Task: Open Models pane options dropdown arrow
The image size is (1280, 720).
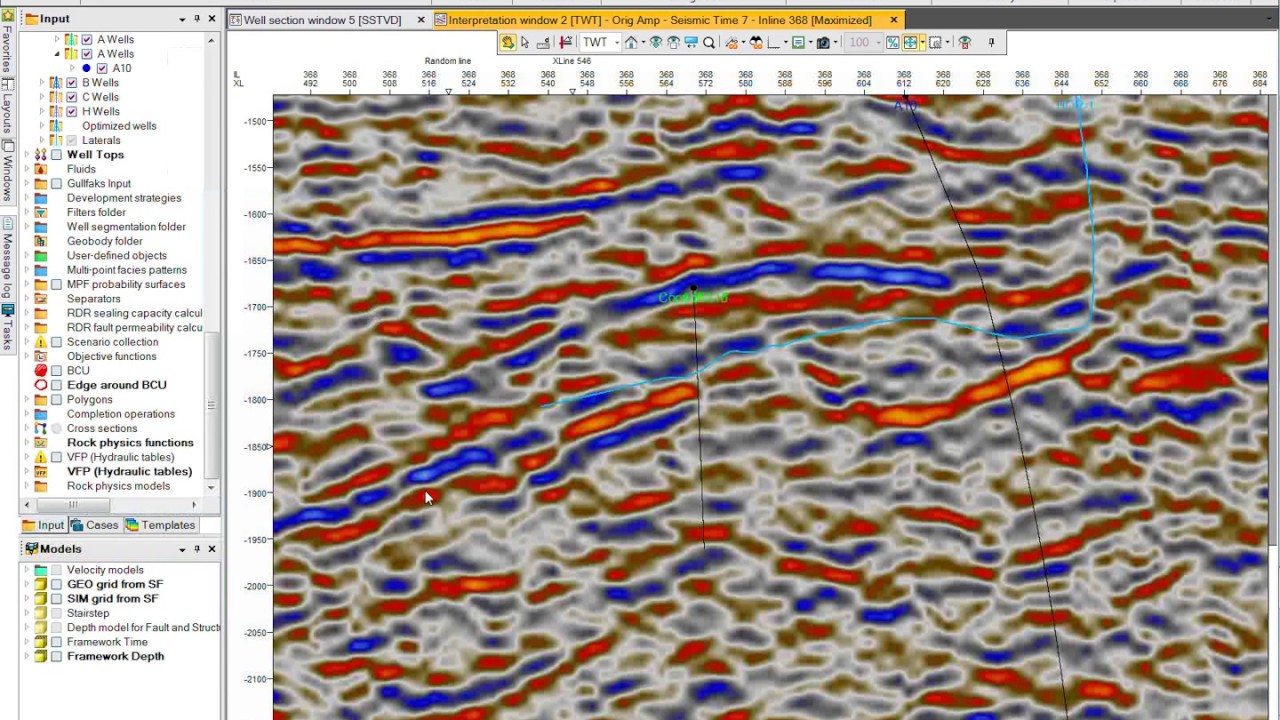Action: coord(182,549)
